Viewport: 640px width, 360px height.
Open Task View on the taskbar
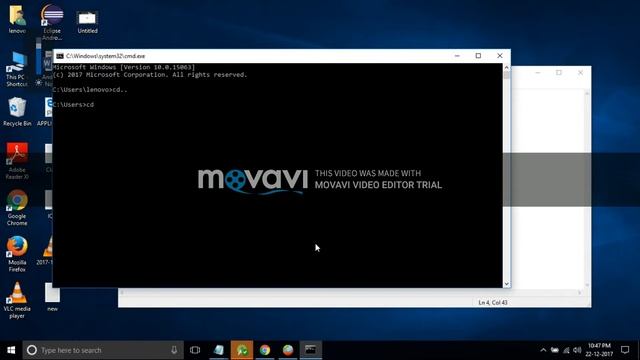[x=195, y=350]
